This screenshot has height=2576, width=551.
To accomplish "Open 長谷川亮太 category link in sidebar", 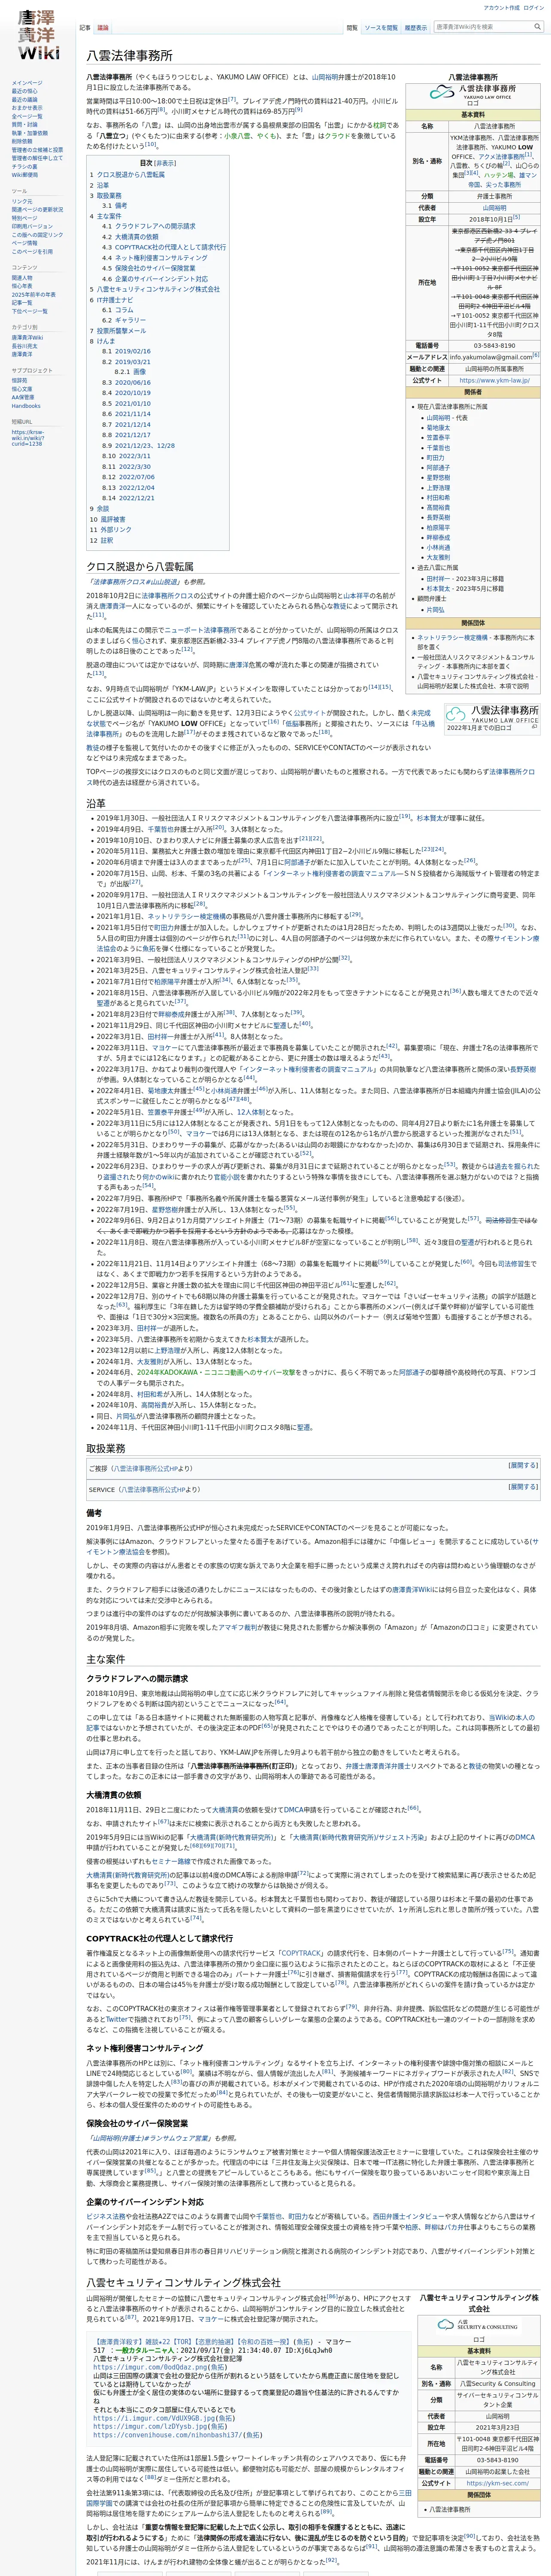I will [x=24, y=345].
